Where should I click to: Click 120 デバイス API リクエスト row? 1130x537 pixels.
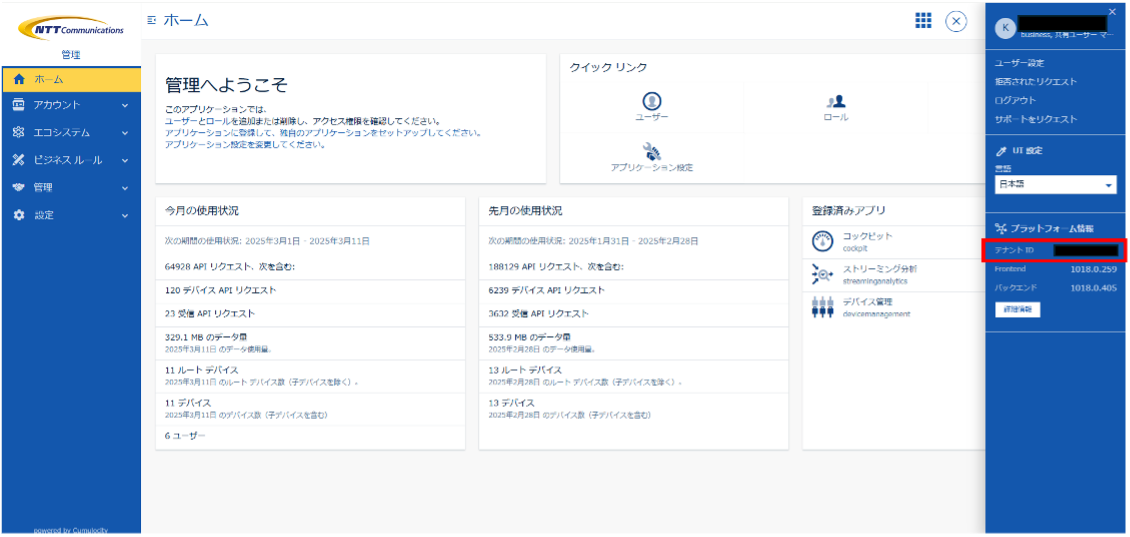point(310,290)
